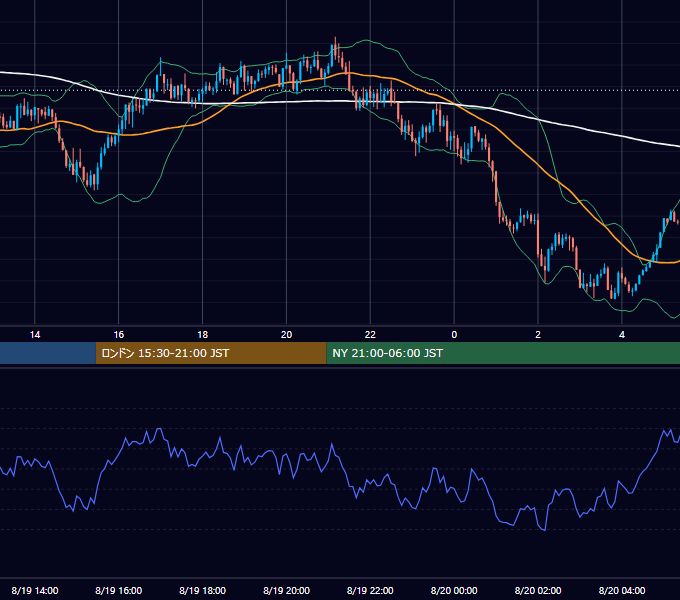The width and height of the screenshot is (680, 600).
Task: Click the 8/19 22:00 date label
Action: point(370,590)
